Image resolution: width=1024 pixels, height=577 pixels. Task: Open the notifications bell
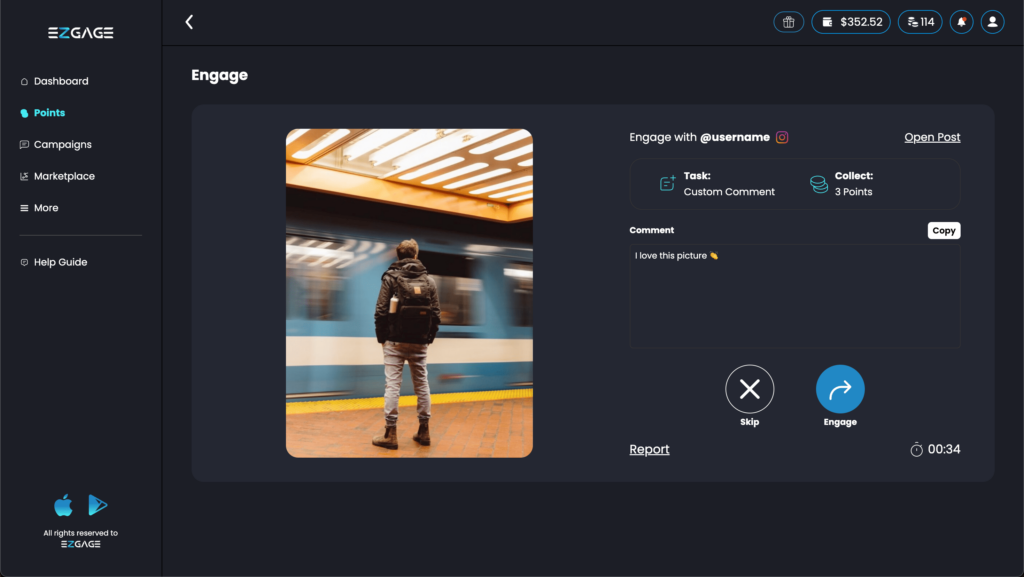(961, 22)
